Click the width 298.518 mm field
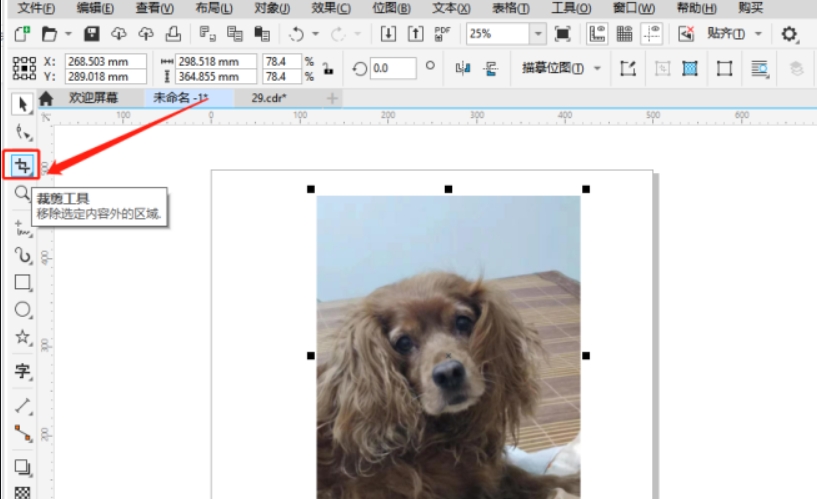 click(x=216, y=61)
